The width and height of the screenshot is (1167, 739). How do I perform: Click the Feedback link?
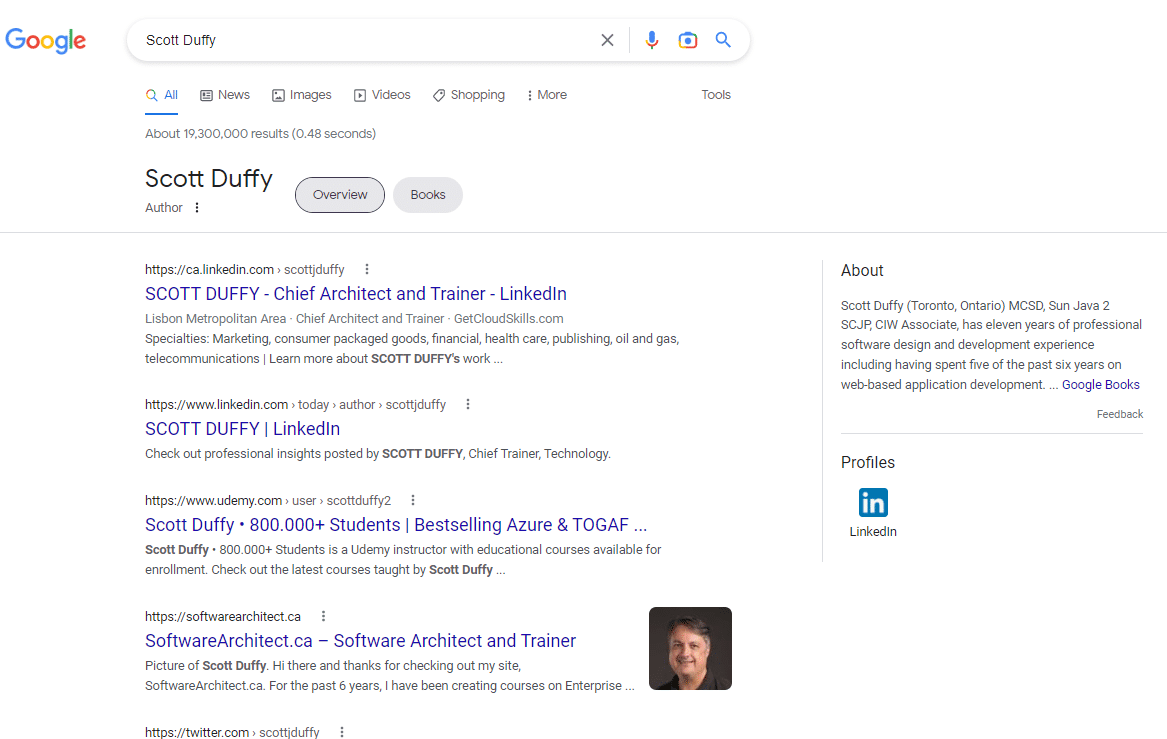pos(1119,415)
